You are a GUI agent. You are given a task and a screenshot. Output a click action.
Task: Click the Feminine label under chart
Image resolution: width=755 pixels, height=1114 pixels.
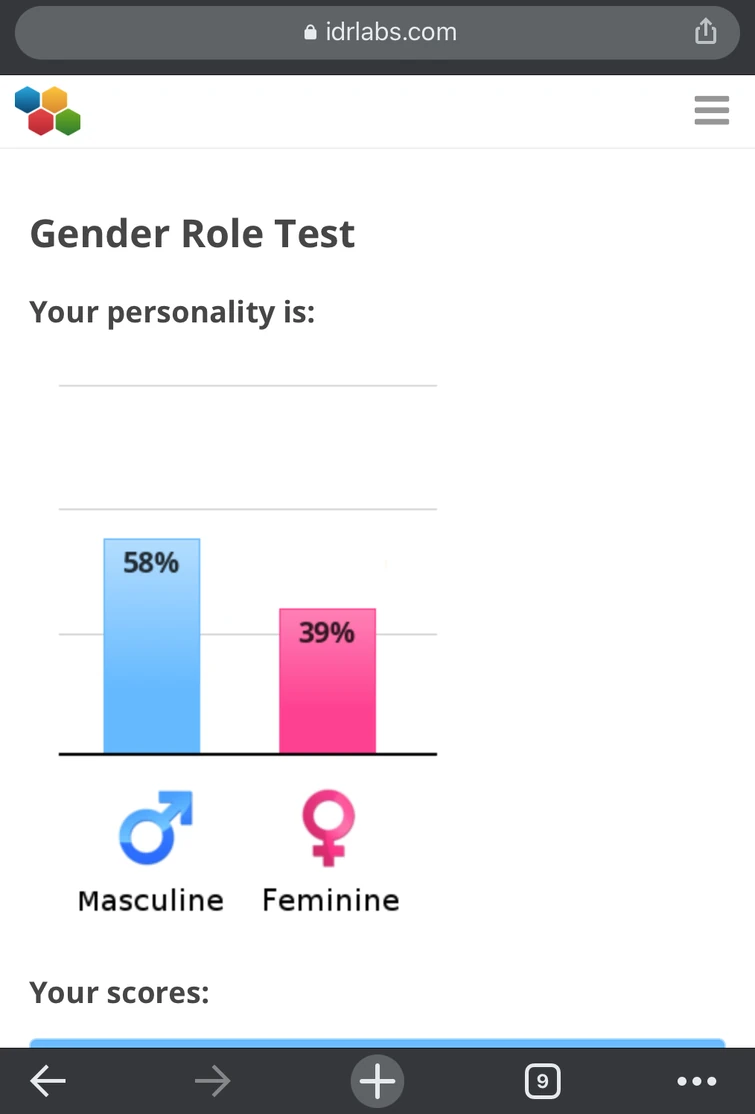(330, 900)
